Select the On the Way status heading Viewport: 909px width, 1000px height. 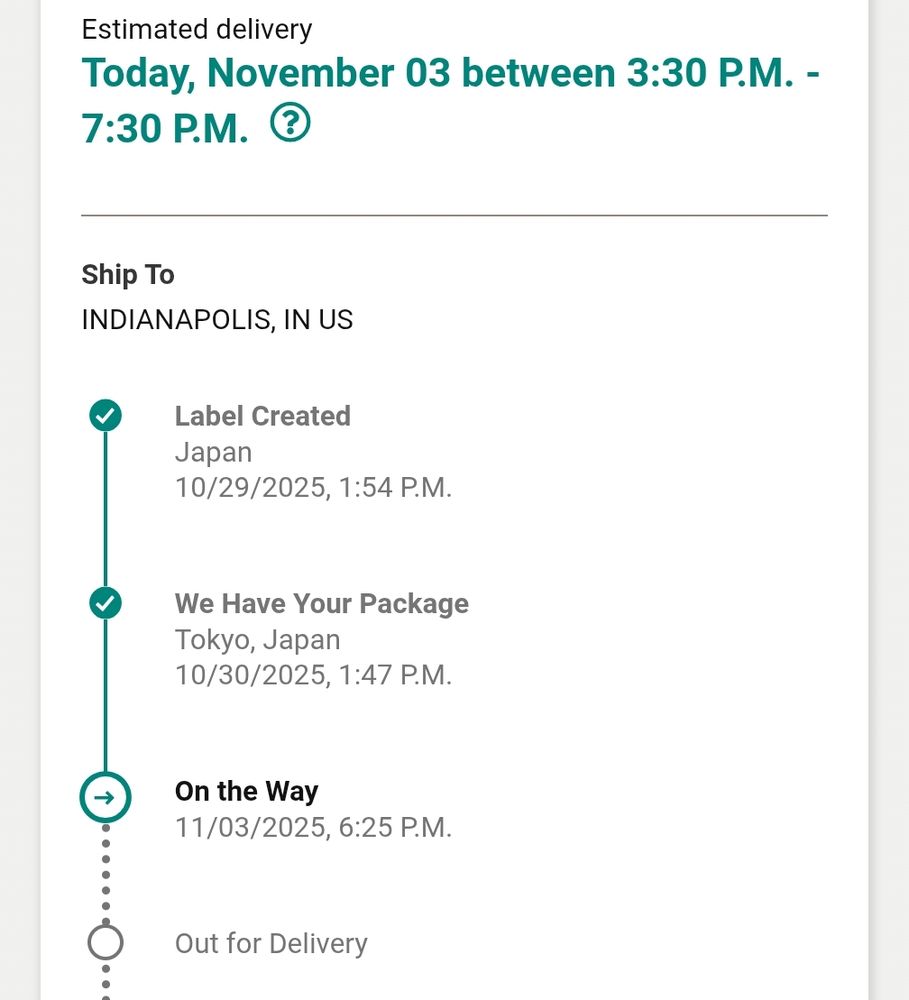246,791
